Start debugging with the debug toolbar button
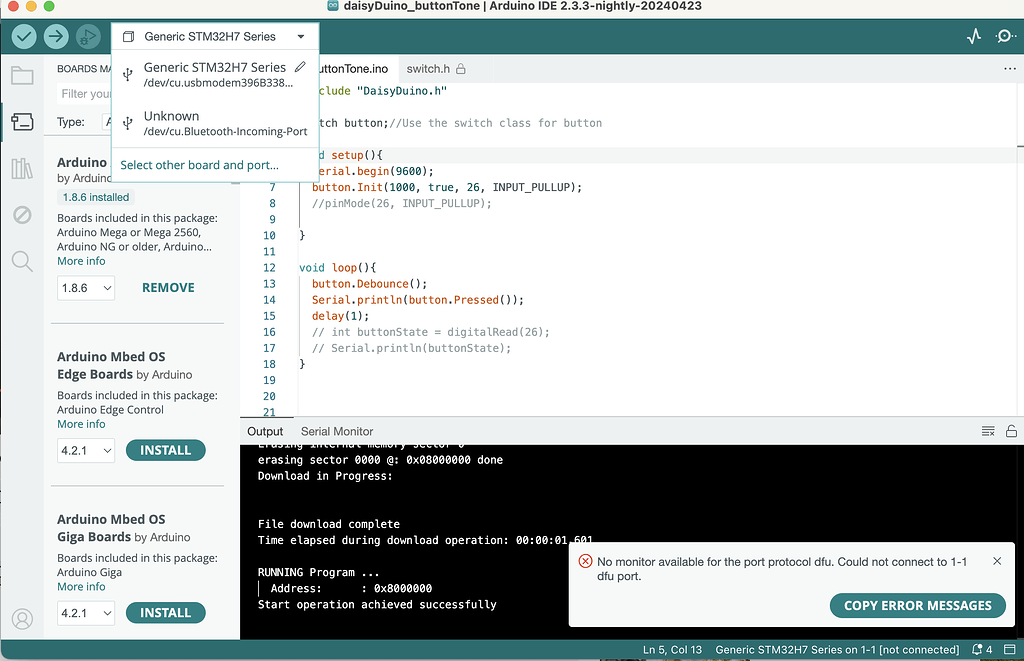 [88, 36]
